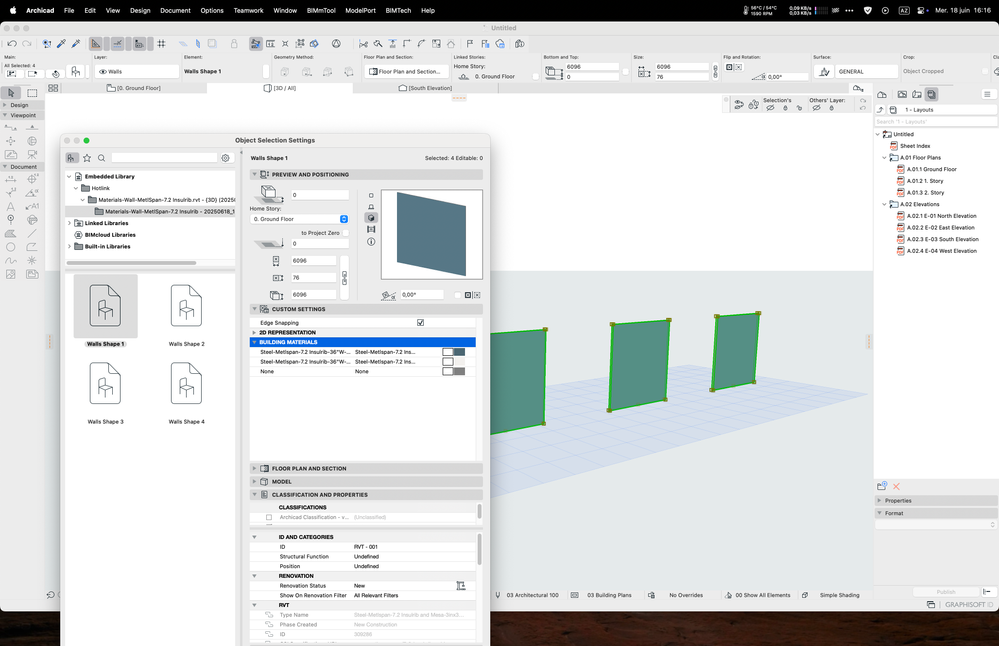
Task: Click the info icon beside the preview
Action: coord(371,241)
